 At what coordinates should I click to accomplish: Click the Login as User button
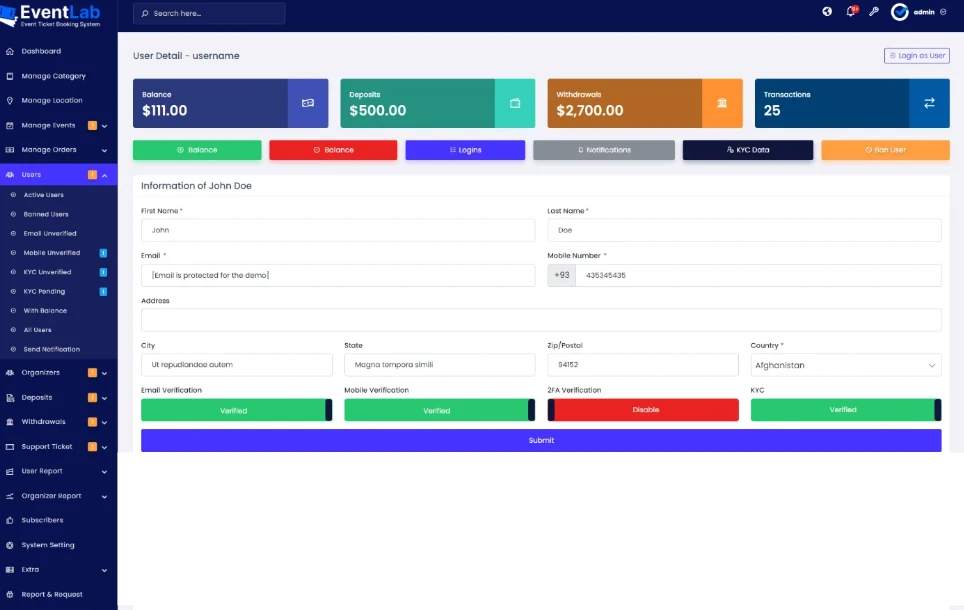[916, 56]
